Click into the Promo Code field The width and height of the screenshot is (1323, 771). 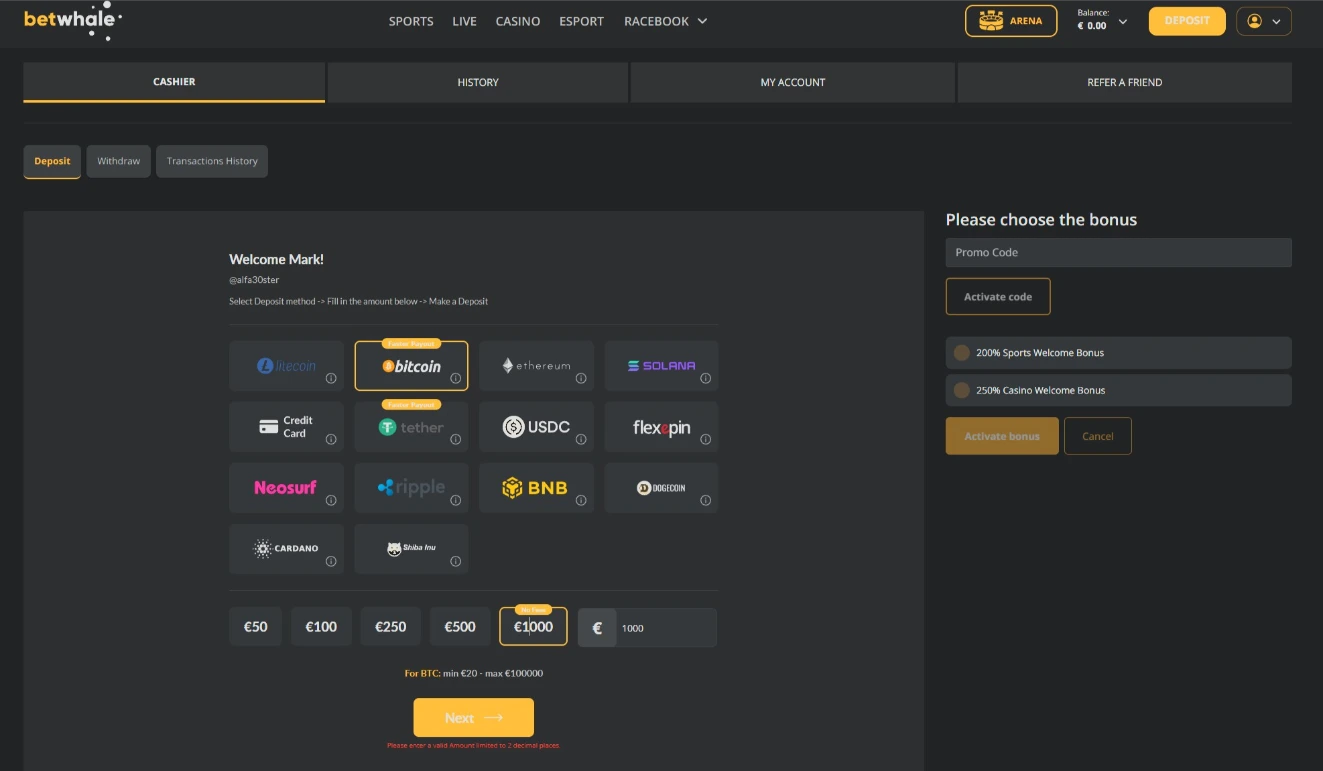[x=1118, y=253]
